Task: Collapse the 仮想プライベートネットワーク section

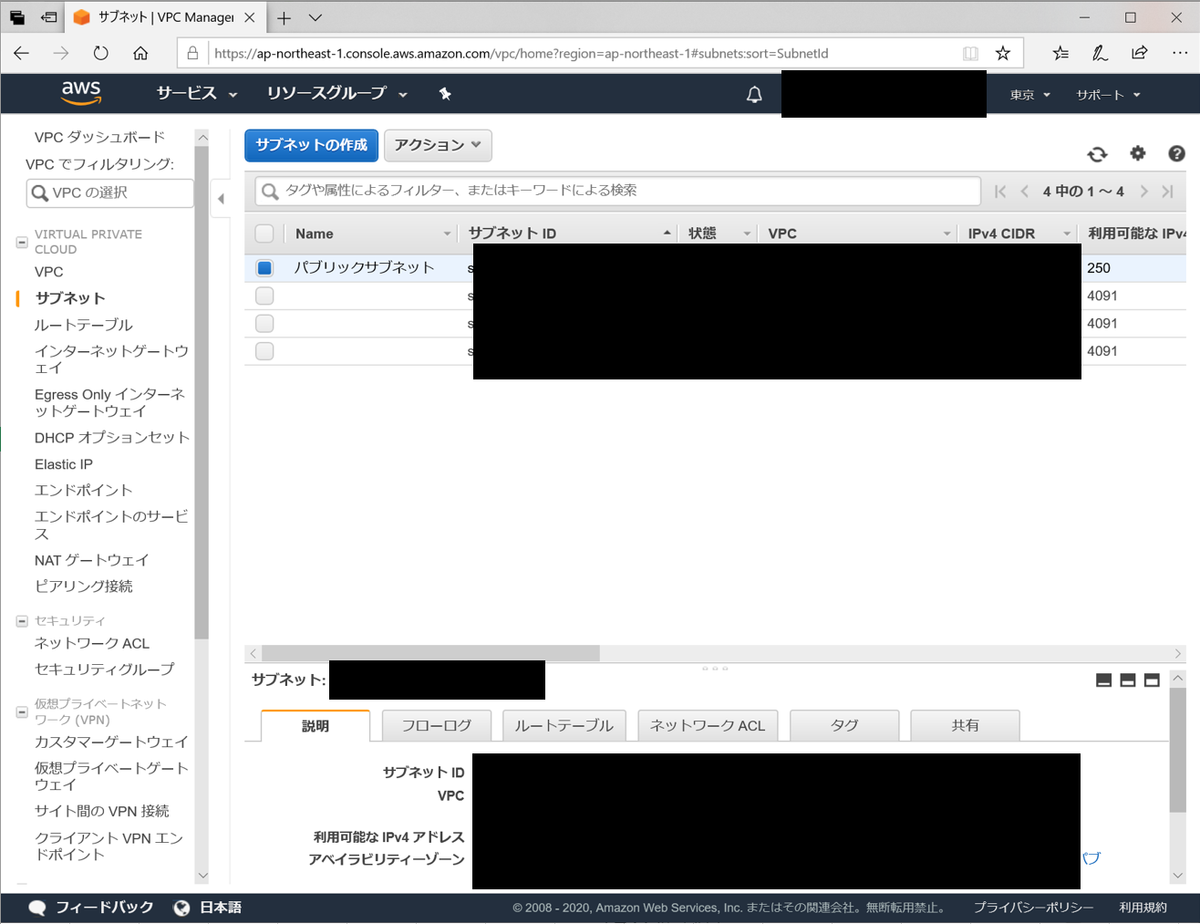Action: coord(22,712)
